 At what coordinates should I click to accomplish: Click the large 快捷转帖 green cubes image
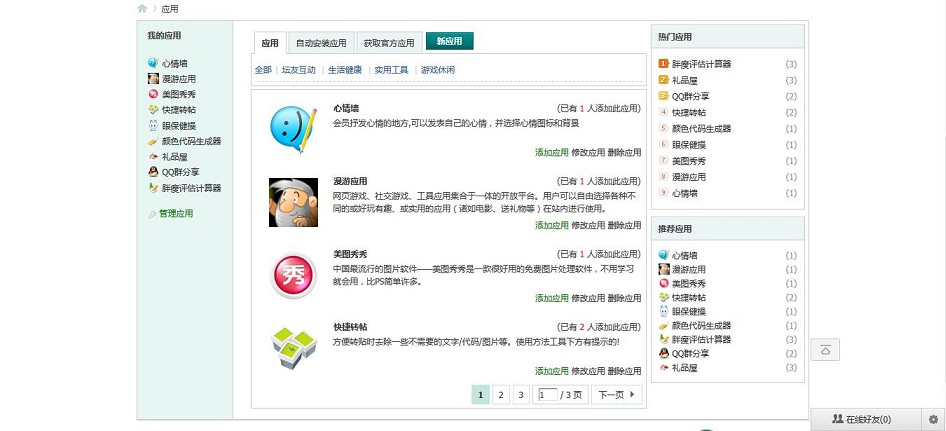coord(293,348)
